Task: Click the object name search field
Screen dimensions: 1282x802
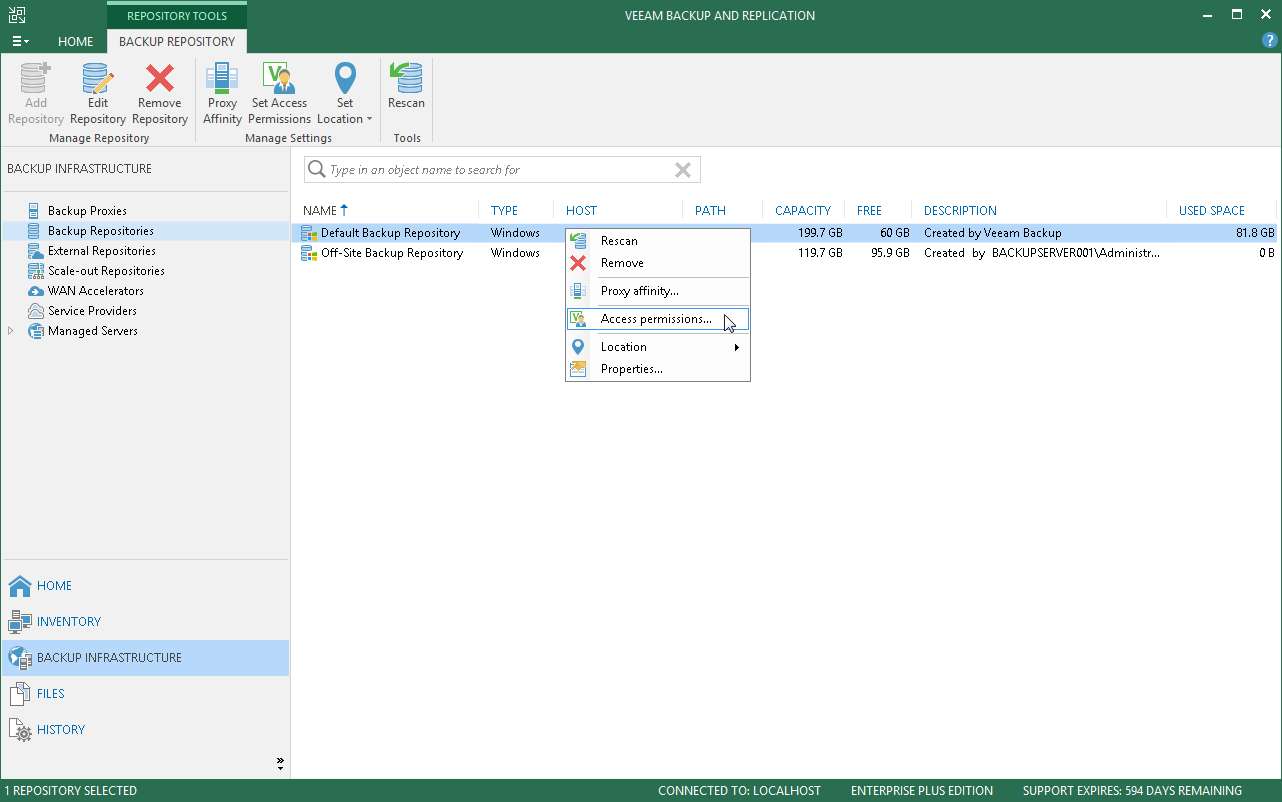Action: tap(502, 170)
